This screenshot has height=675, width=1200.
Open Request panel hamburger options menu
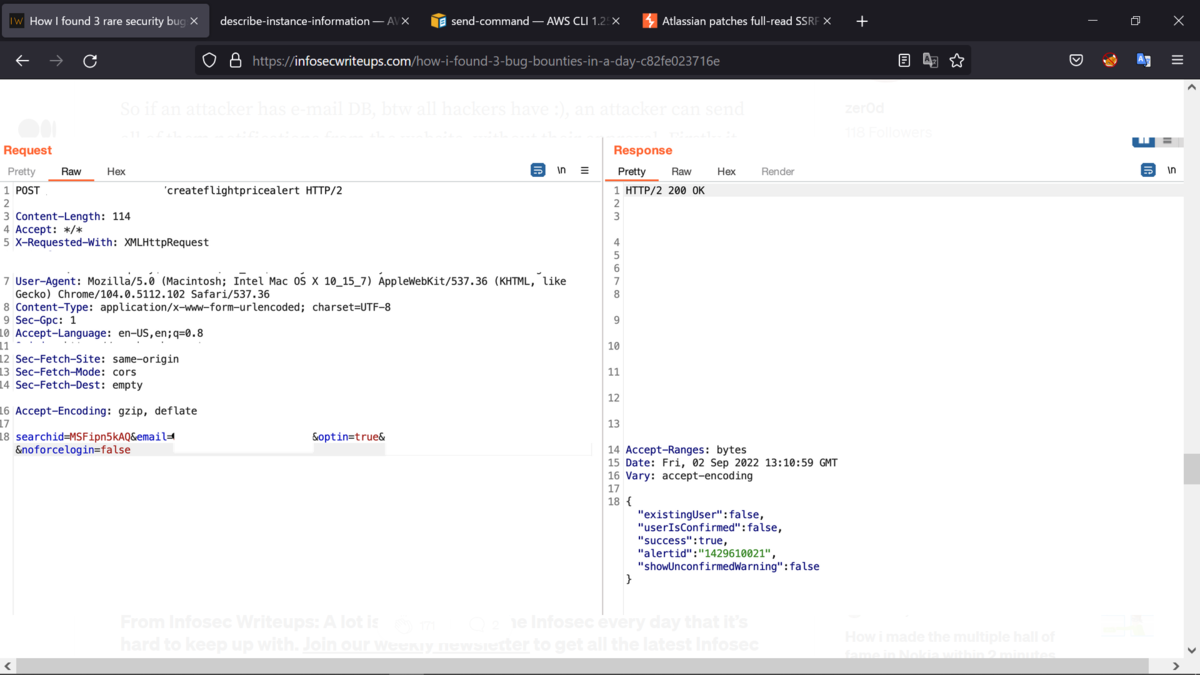[x=585, y=170]
